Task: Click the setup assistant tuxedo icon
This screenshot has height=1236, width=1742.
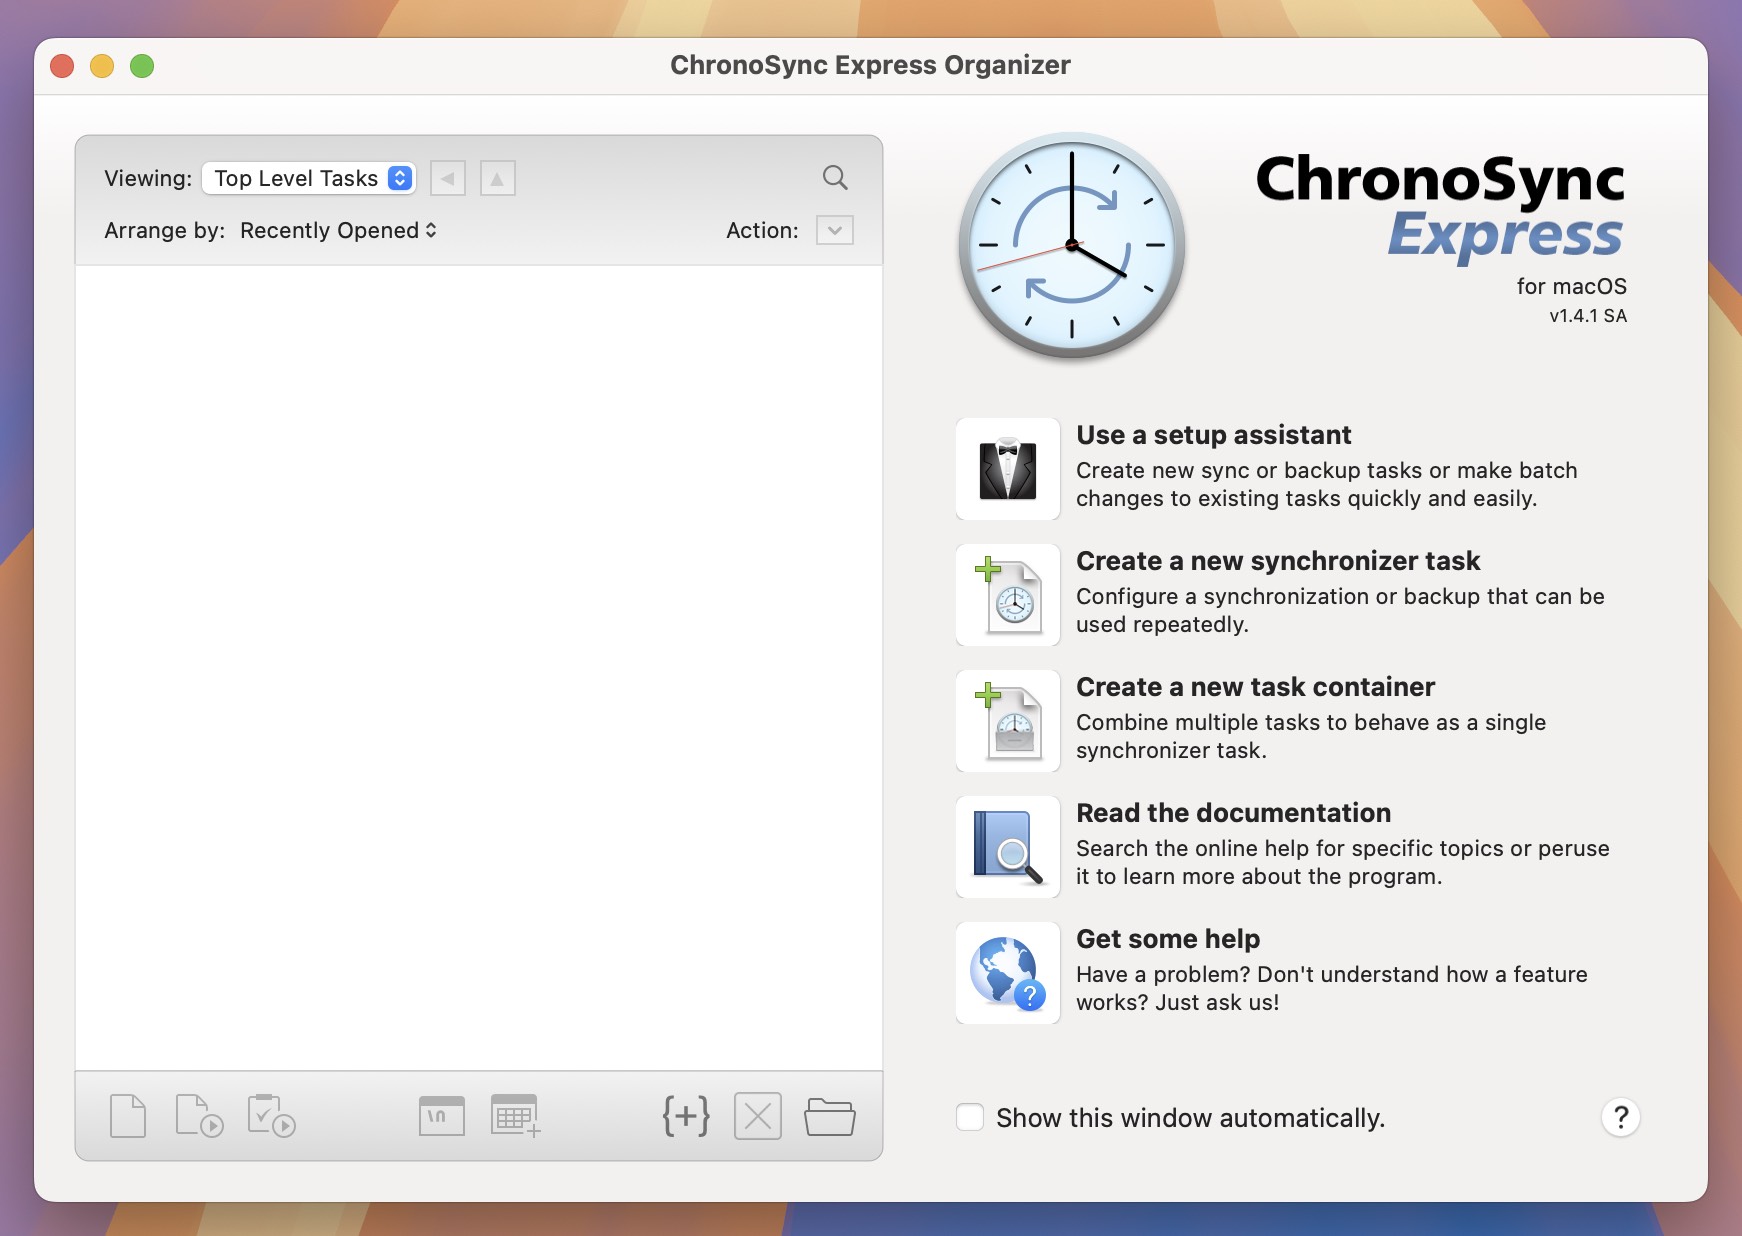Action: (1007, 468)
